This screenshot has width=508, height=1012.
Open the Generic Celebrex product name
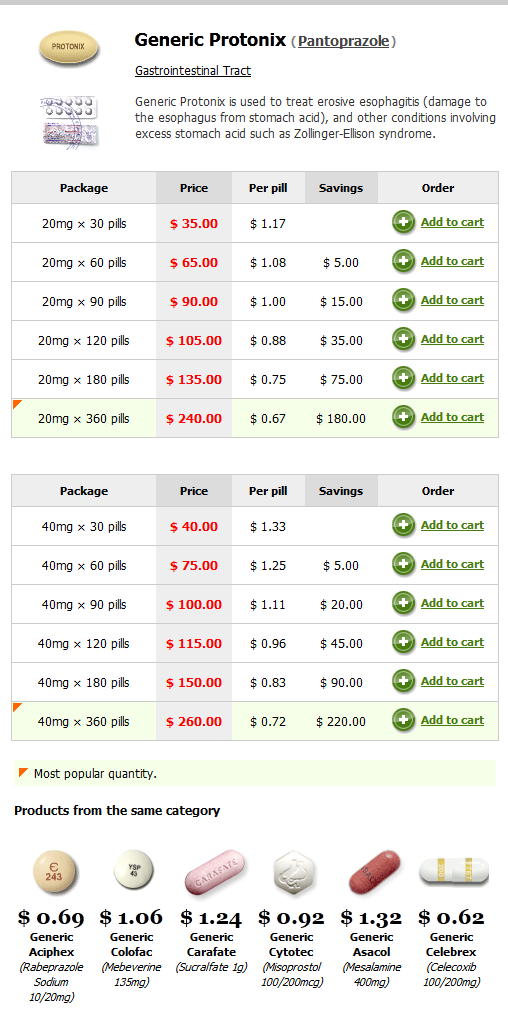tap(451, 944)
